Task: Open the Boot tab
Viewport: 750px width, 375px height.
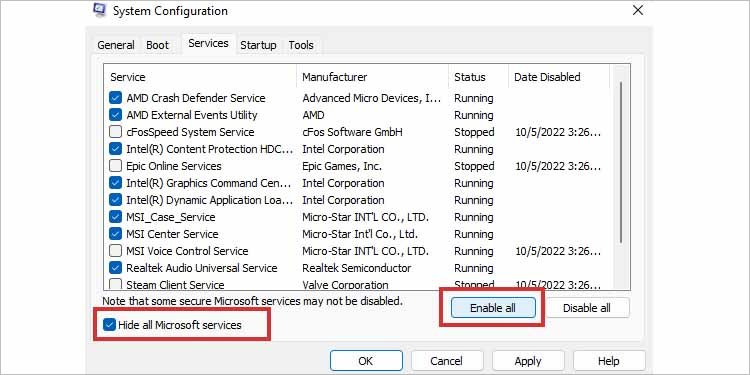Action: click(157, 45)
